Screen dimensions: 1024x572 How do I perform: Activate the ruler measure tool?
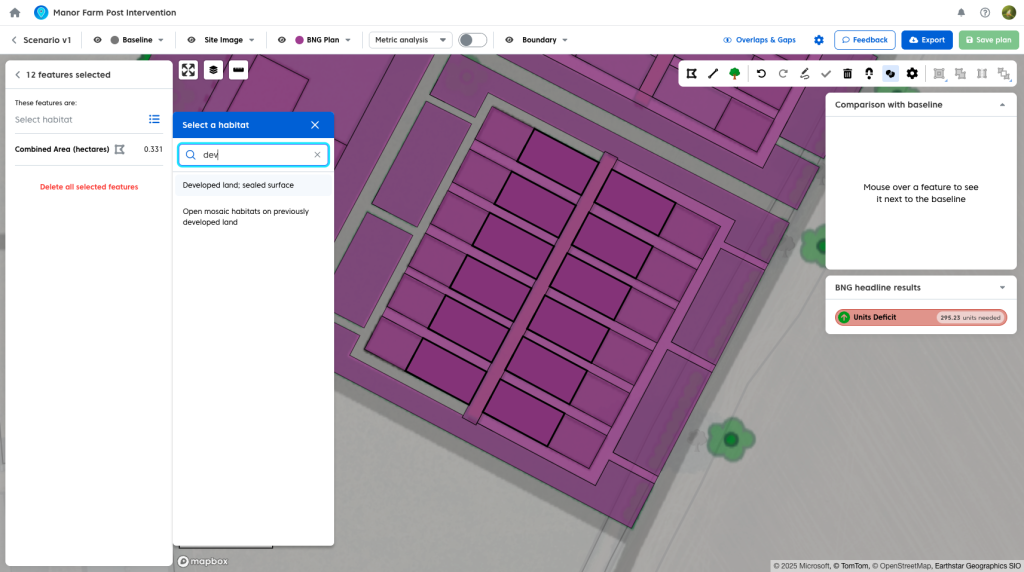238,70
